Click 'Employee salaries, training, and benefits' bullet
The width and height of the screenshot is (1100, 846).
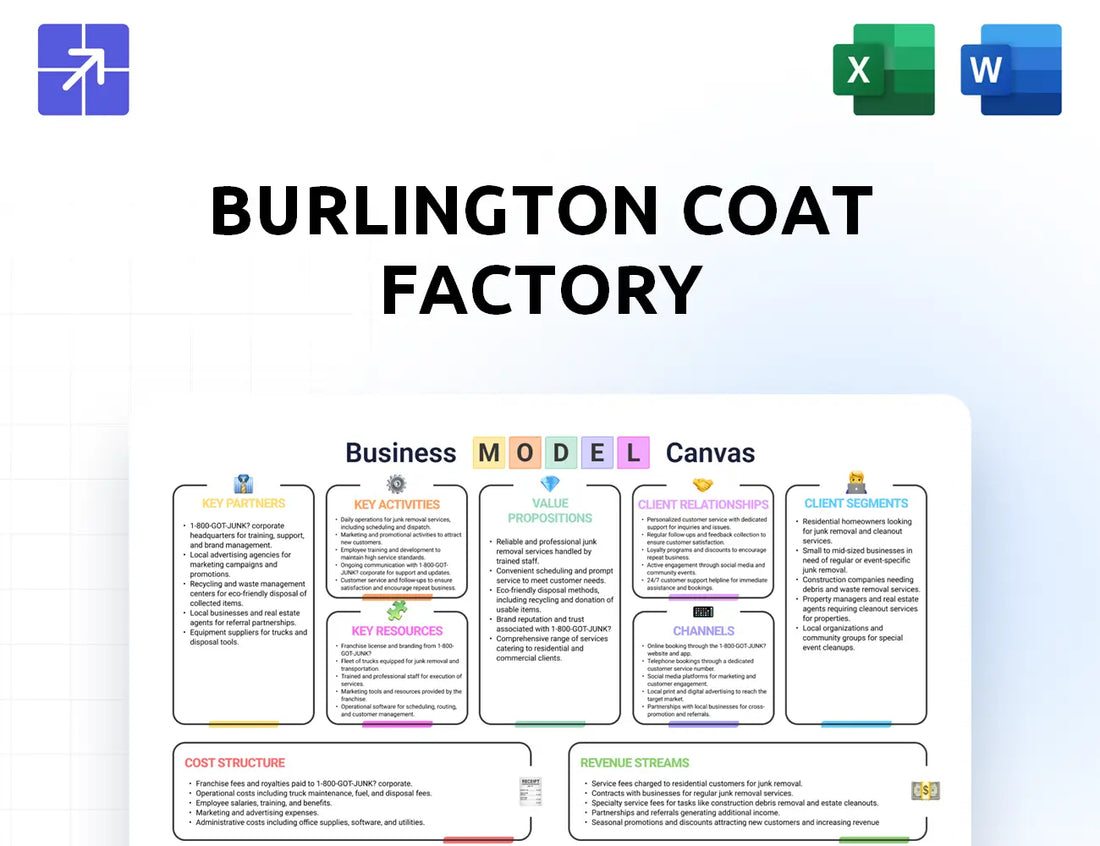click(260, 803)
